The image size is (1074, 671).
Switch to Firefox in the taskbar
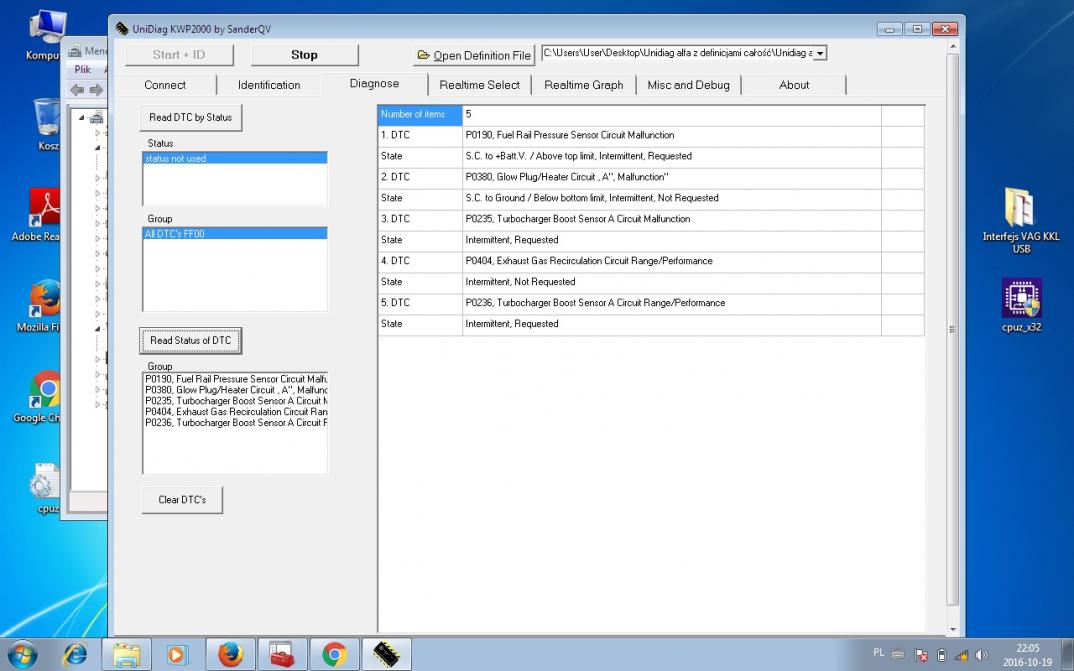click(231, 655)
